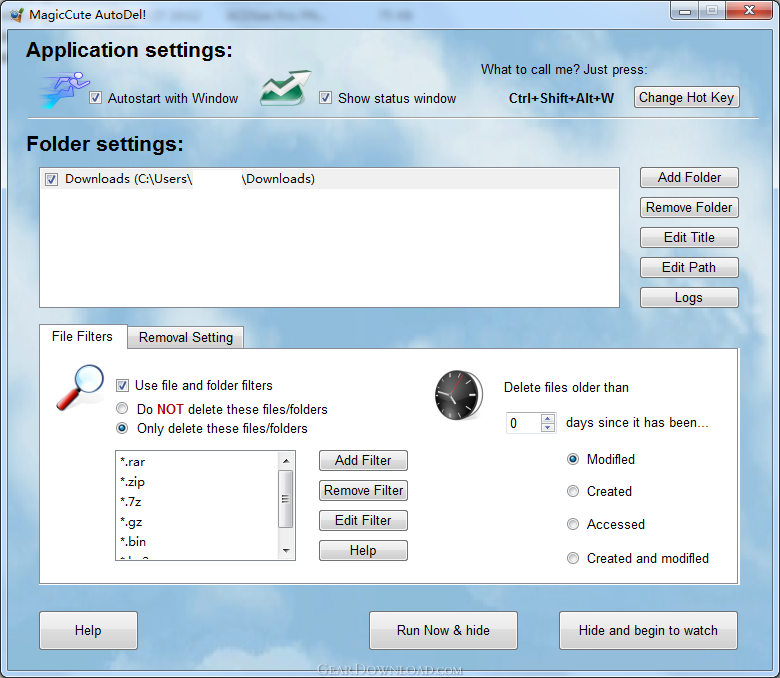Screen dimensions: 780x678
Task: Click Run Now & hide button
Action: (443, 631)
